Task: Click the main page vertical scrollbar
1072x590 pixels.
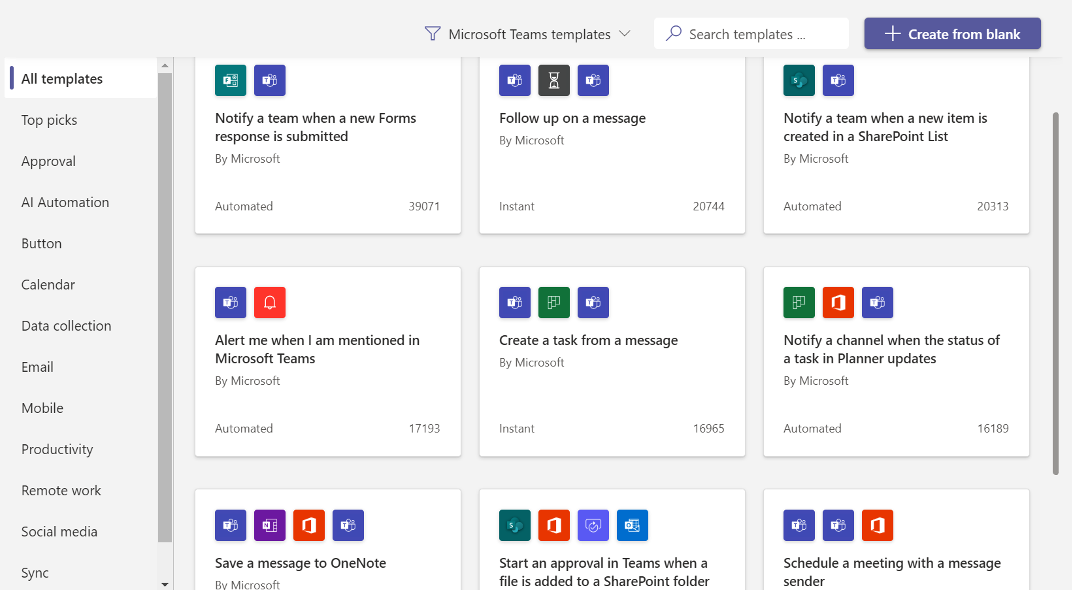Action: [1056, 290]
